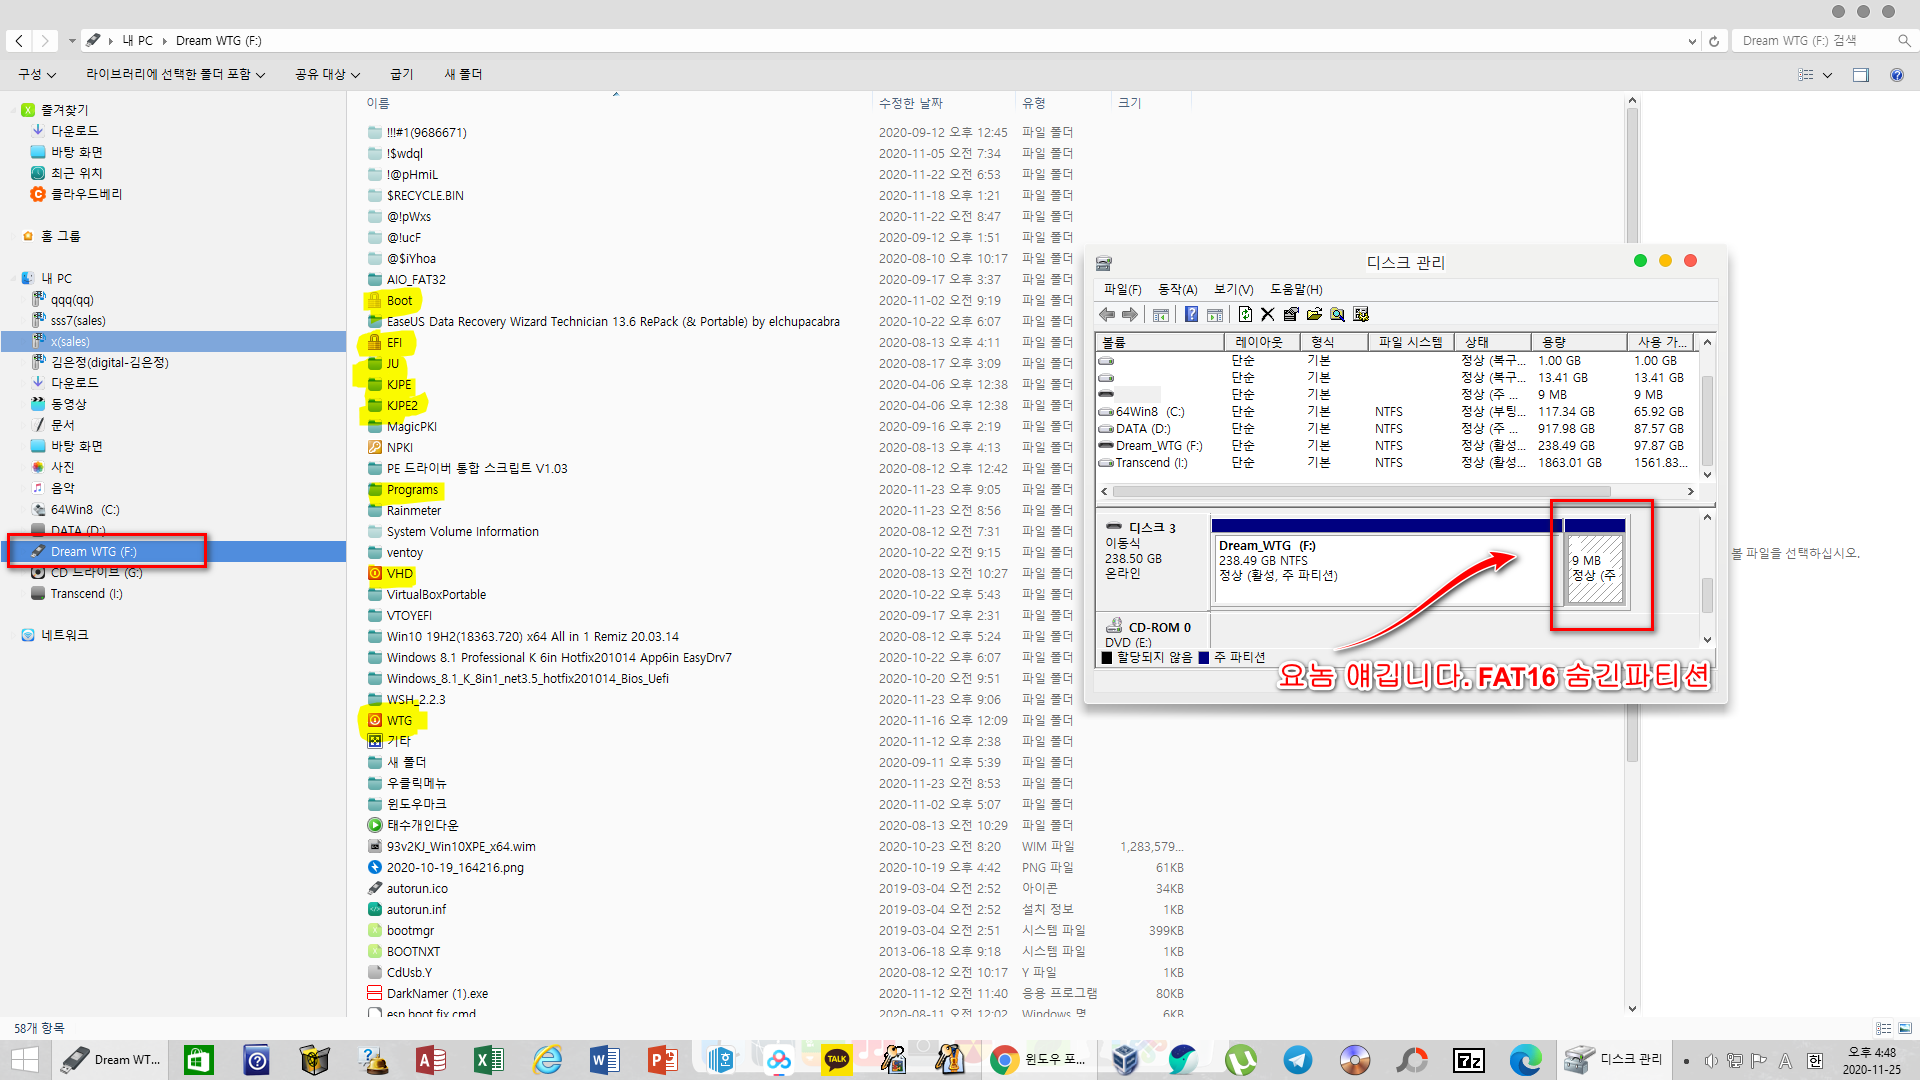This screenshot has width=1920, height=1080.
Task: Open the 보기(V) menu in Disk Management
Action: [1234, 290]
